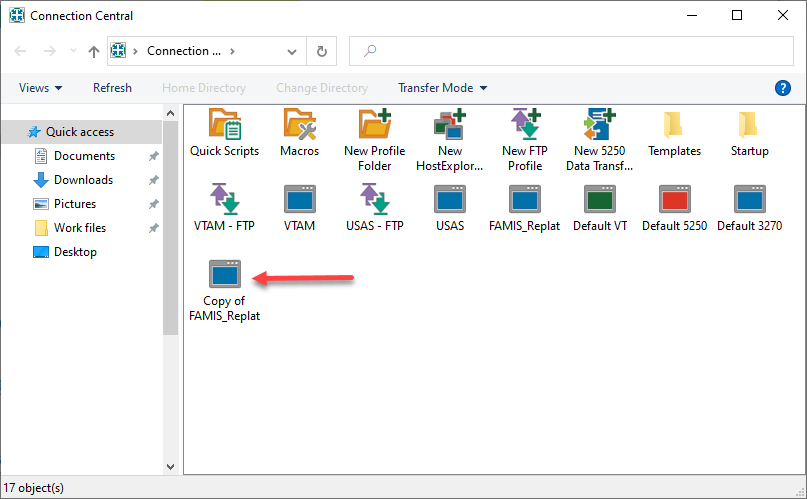Open Desktop in the navigation pane
This screenshot has width=807, height=499.
(75, 252)
